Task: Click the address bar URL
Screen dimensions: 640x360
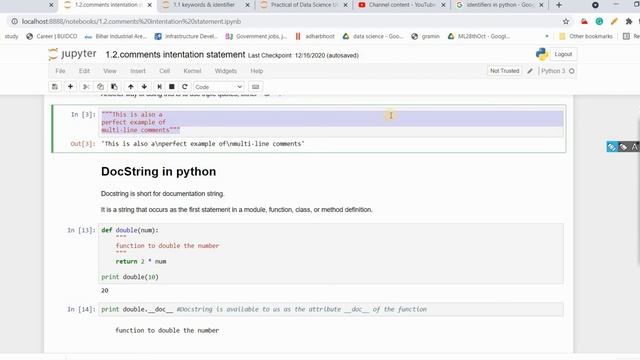Action: pyautogui.click(x=131, y=21)
